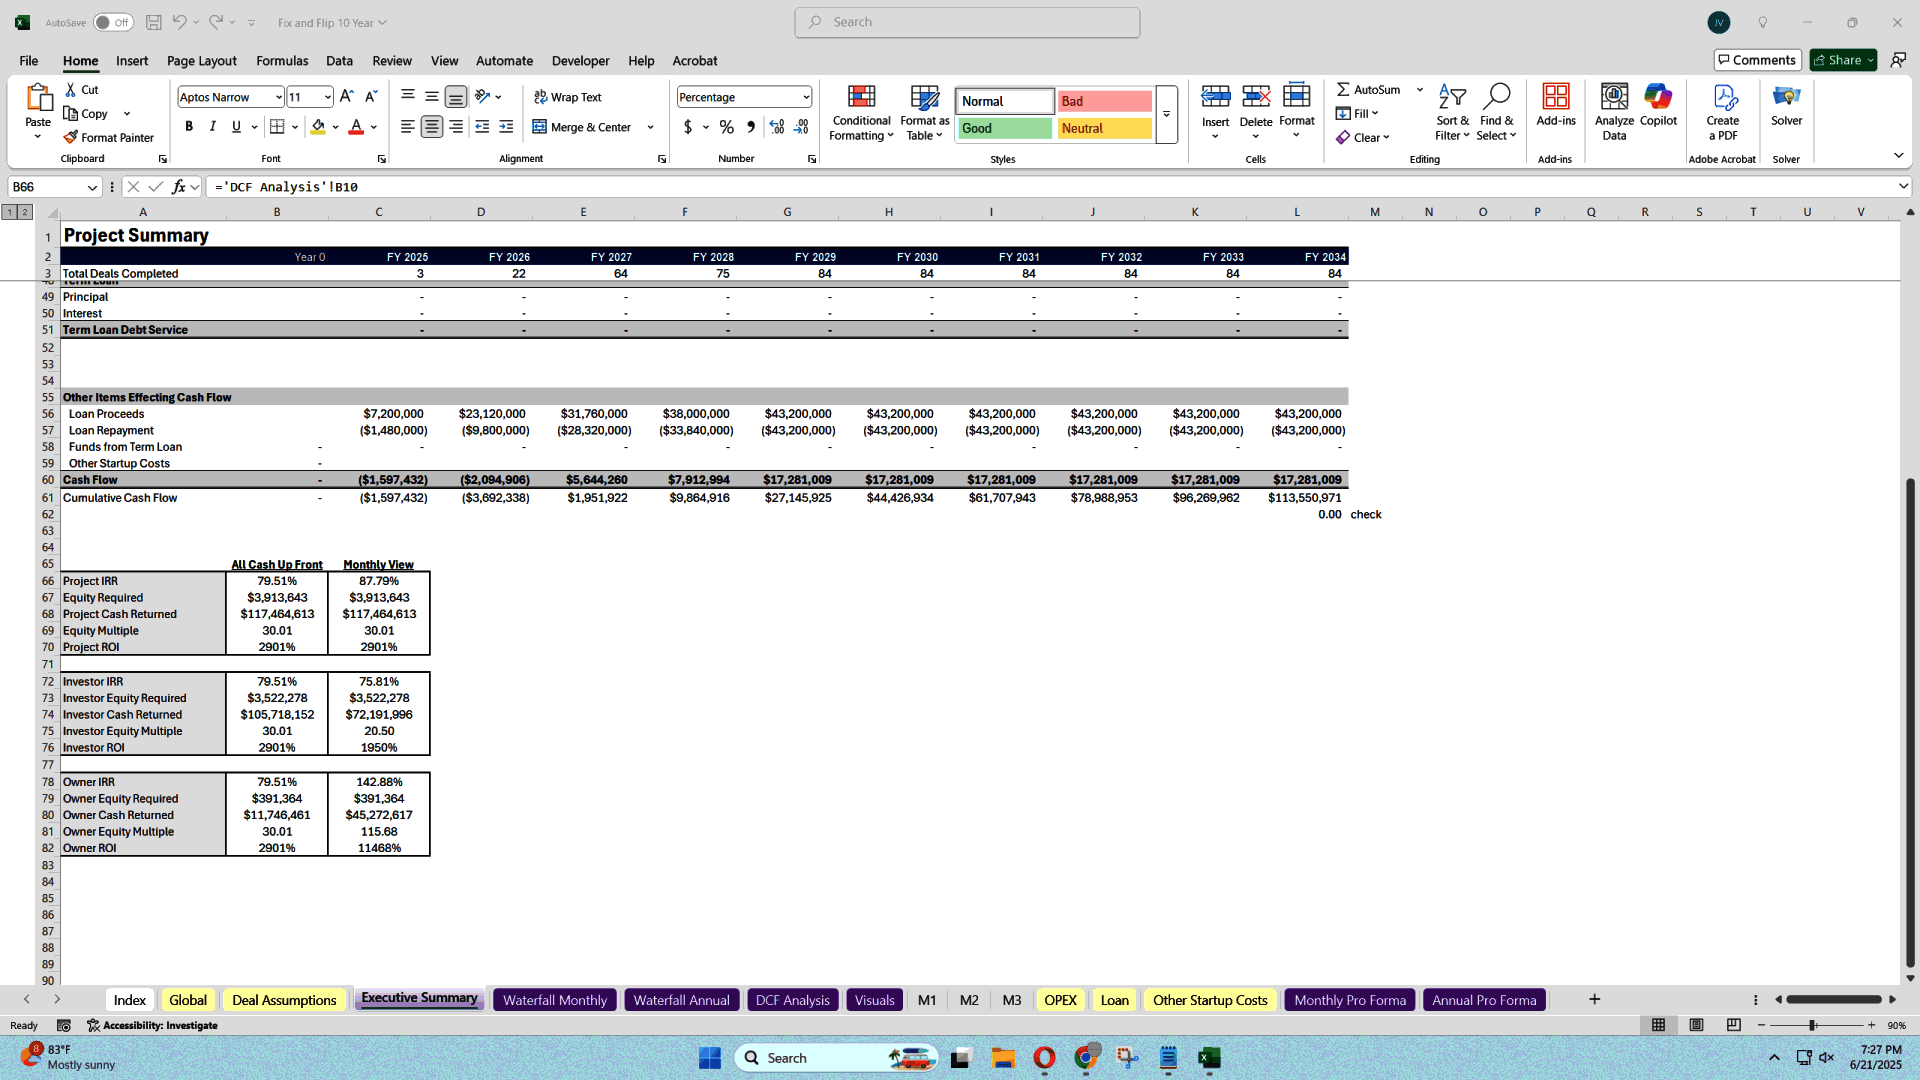Click the Orientation text angle icon
1920x1080 pixels.
[483, 97]
